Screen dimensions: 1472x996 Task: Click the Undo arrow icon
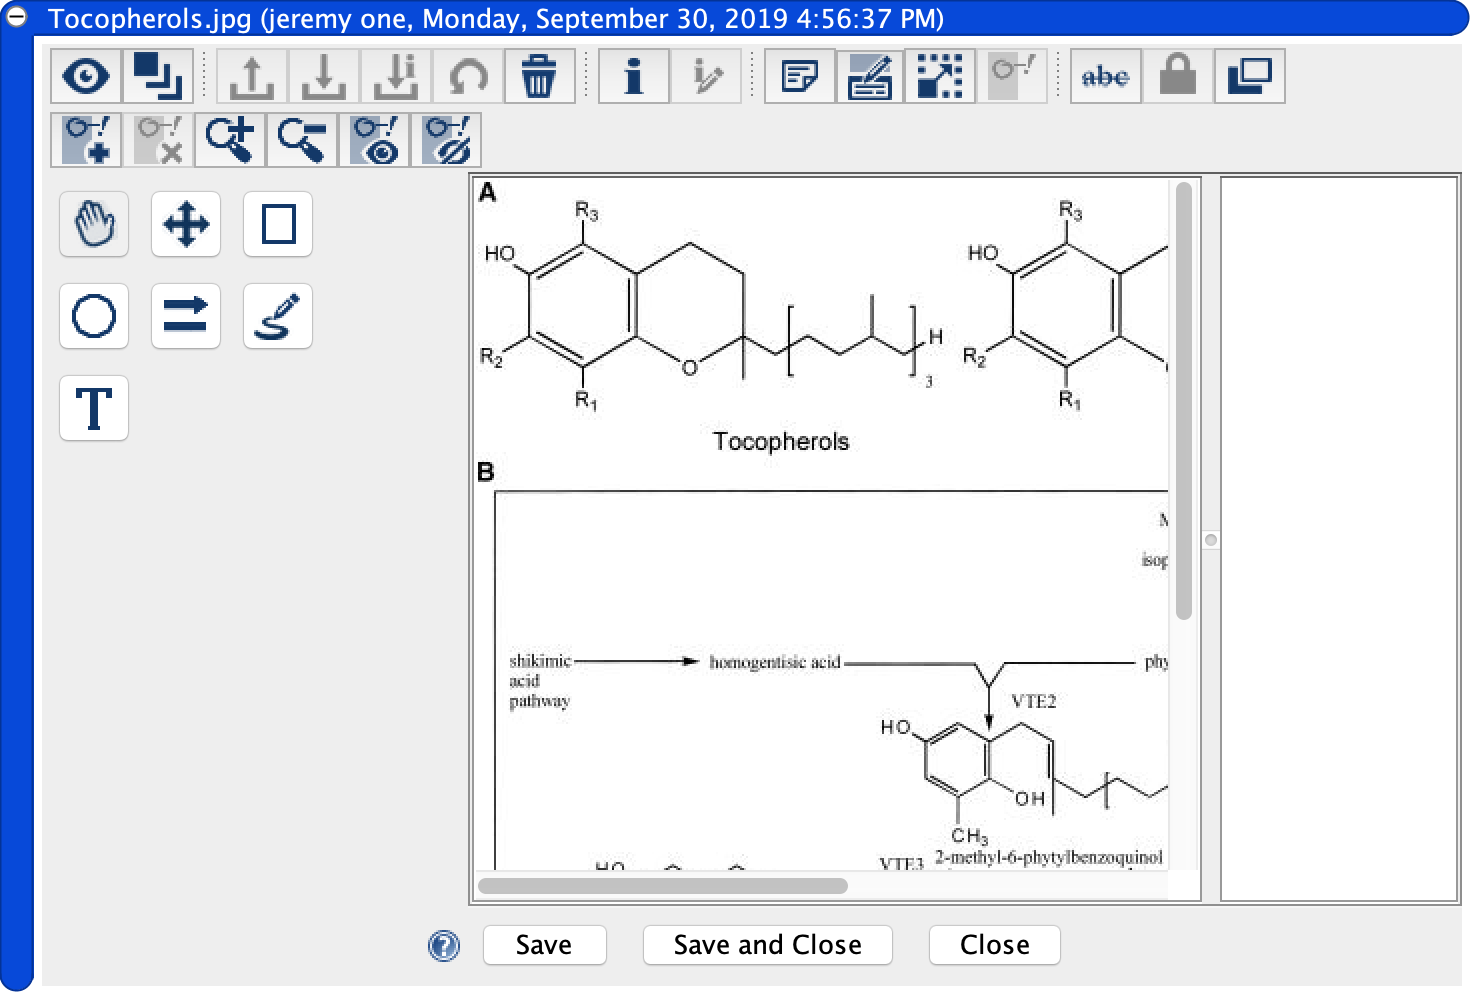pos(467,75)
